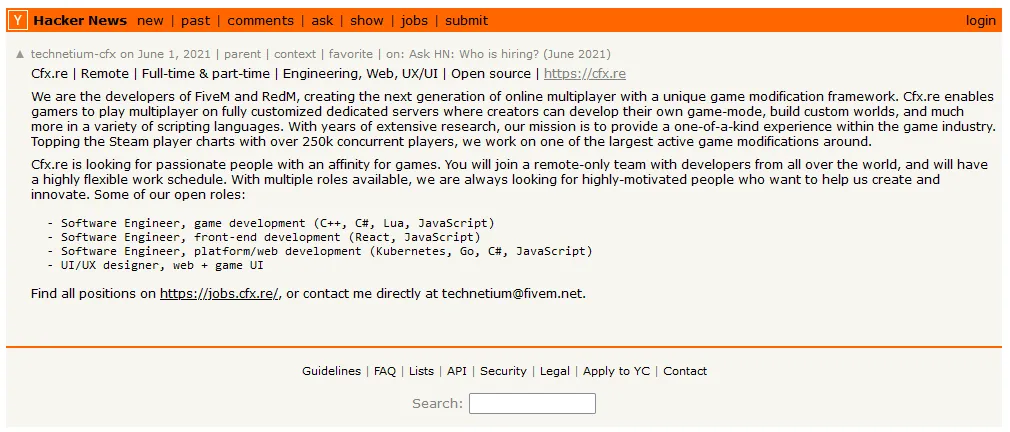Visit the https://cfx.re link
The height and width of the screenshot is (432, 1010).
pyautogui.click(x=585, y=73)
